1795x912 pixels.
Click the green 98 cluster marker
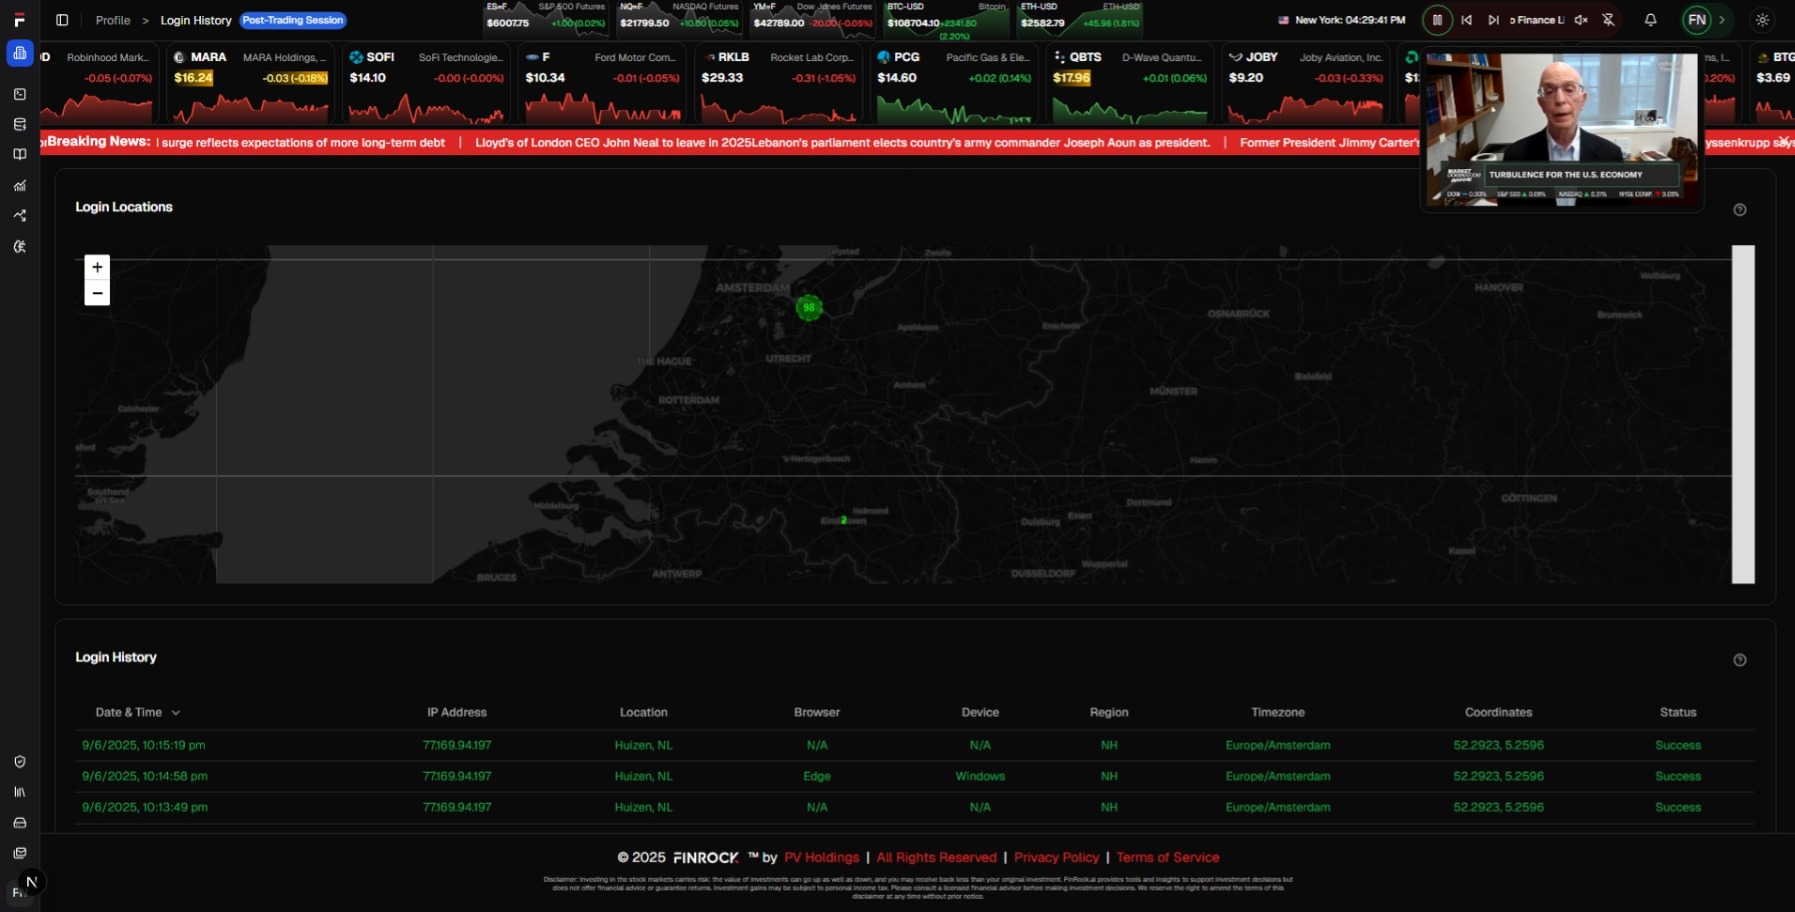(x=809, y=307)
